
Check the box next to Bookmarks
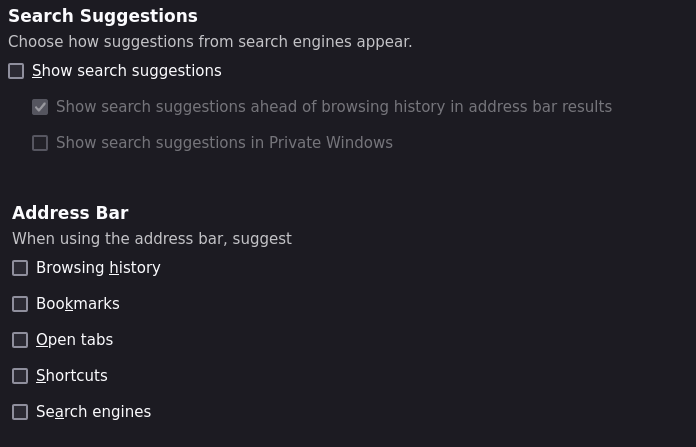point(20,304)
